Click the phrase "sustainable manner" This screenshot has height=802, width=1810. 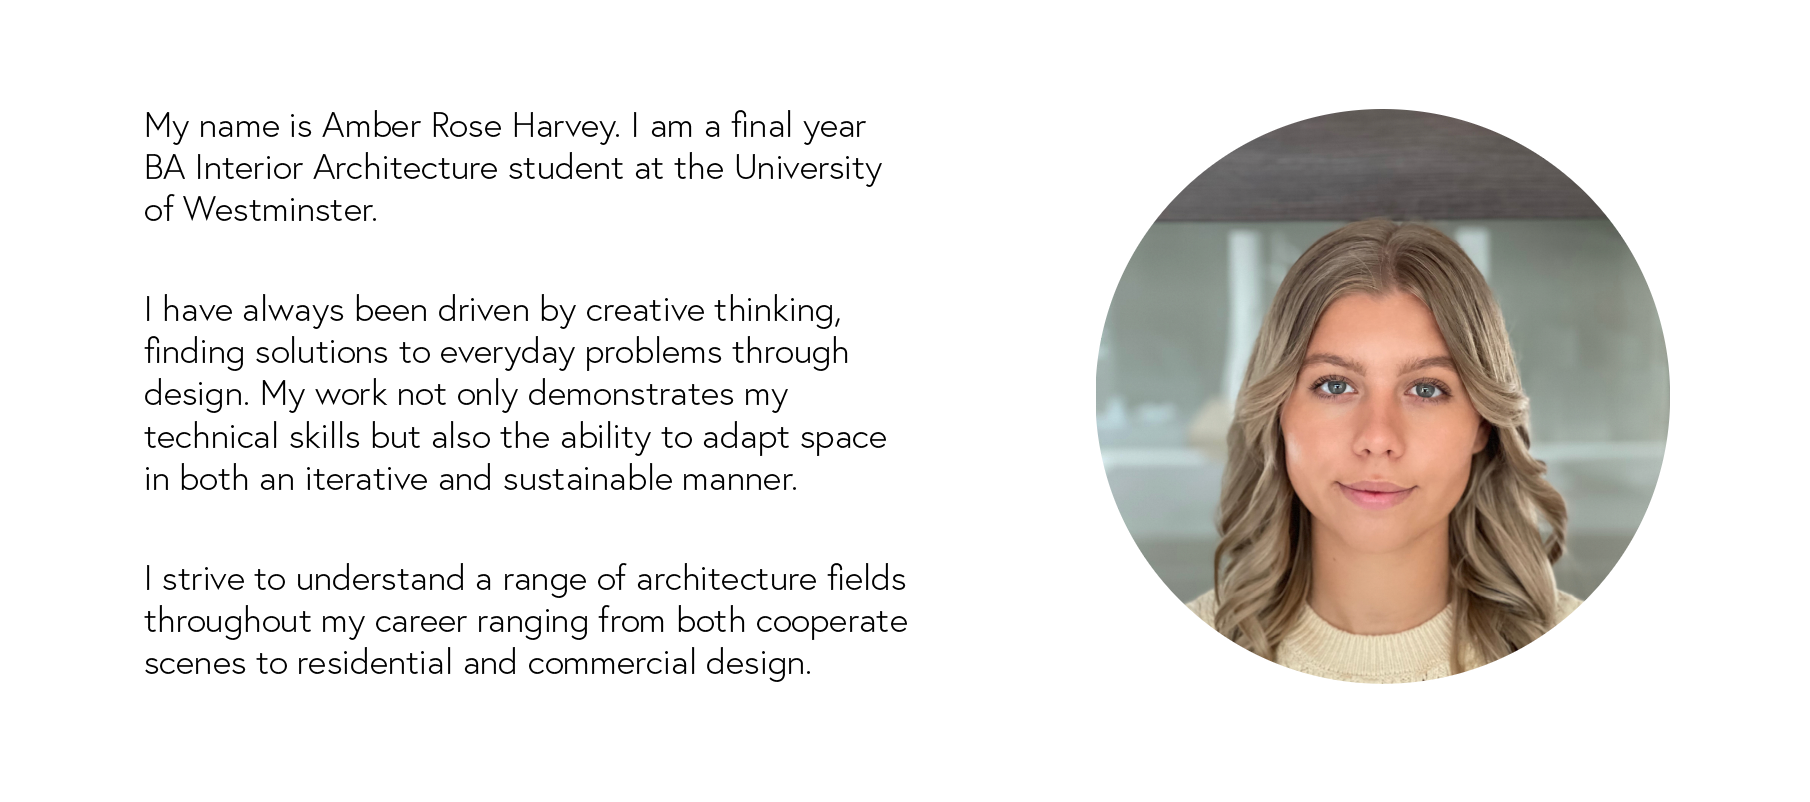click(x=649, y=479)
